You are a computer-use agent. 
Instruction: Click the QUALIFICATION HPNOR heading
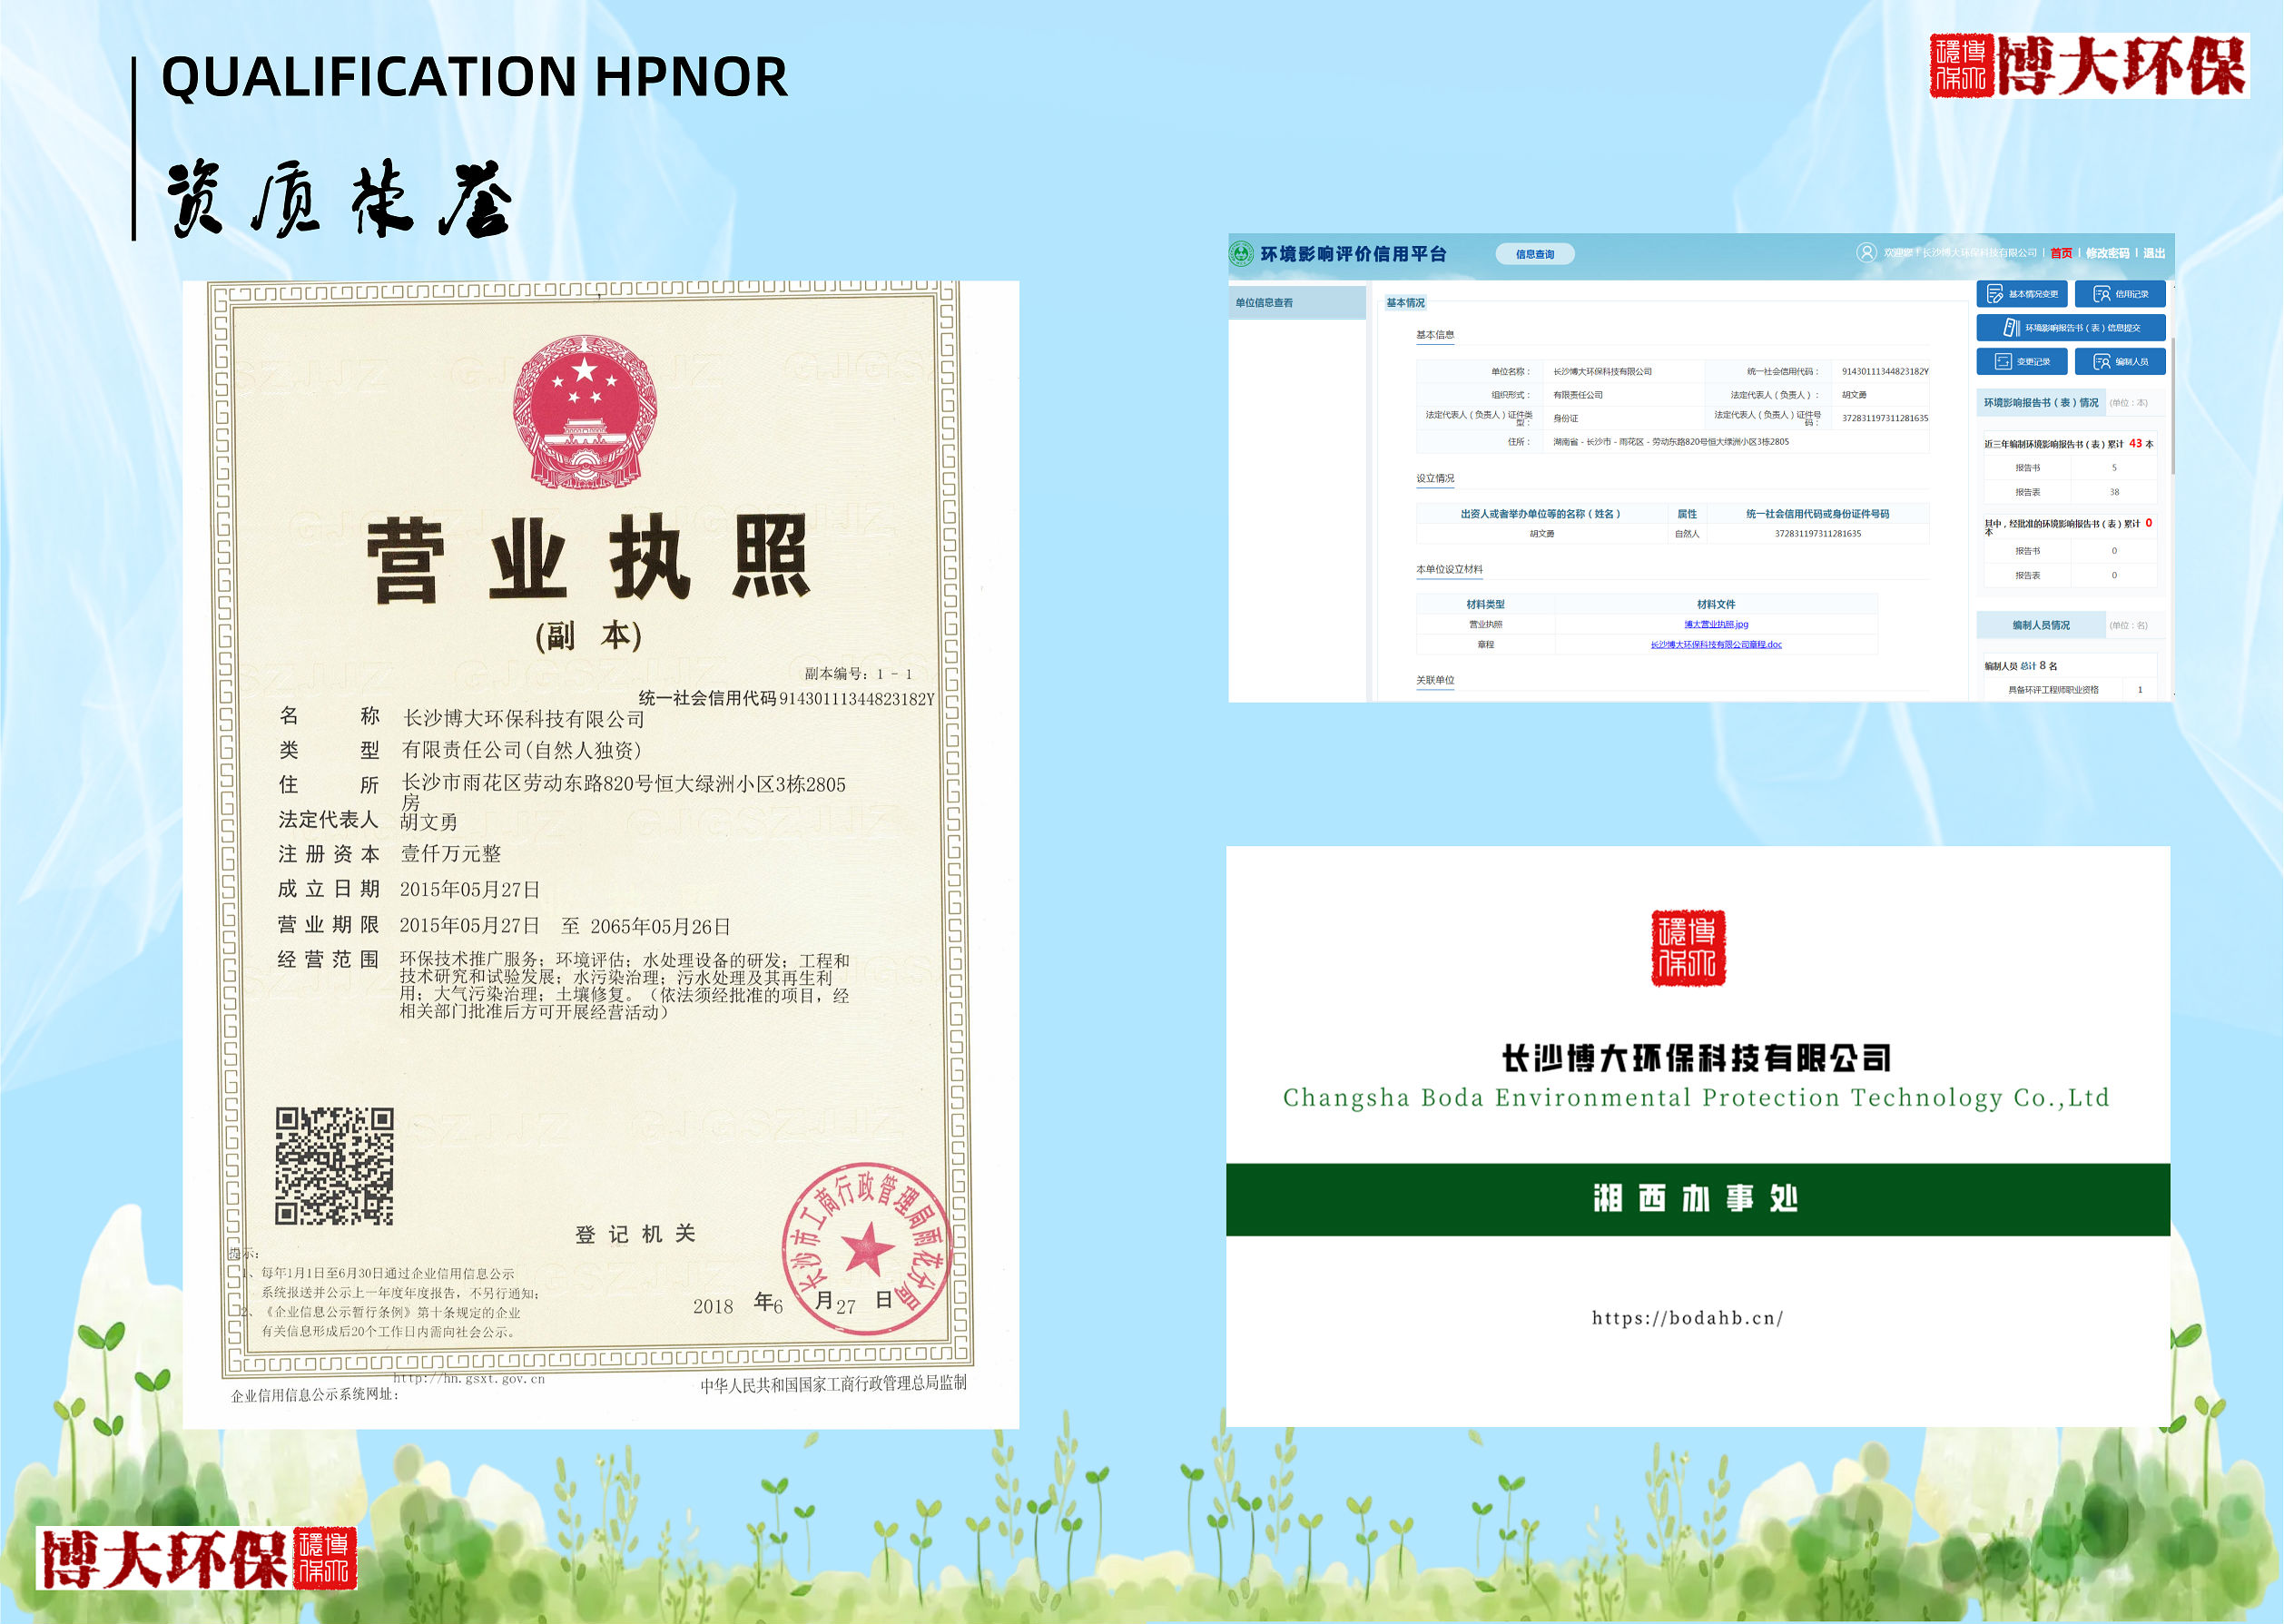[475, 77]
